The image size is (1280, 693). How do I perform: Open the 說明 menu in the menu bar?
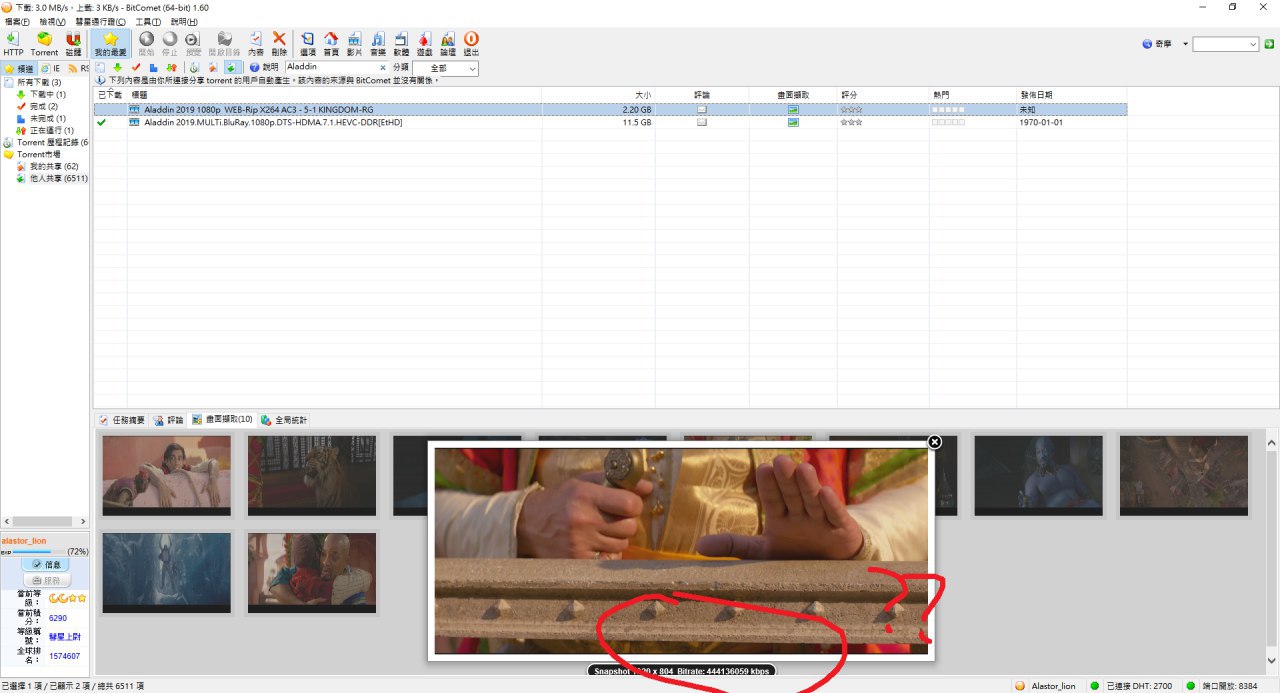[184, 22]
